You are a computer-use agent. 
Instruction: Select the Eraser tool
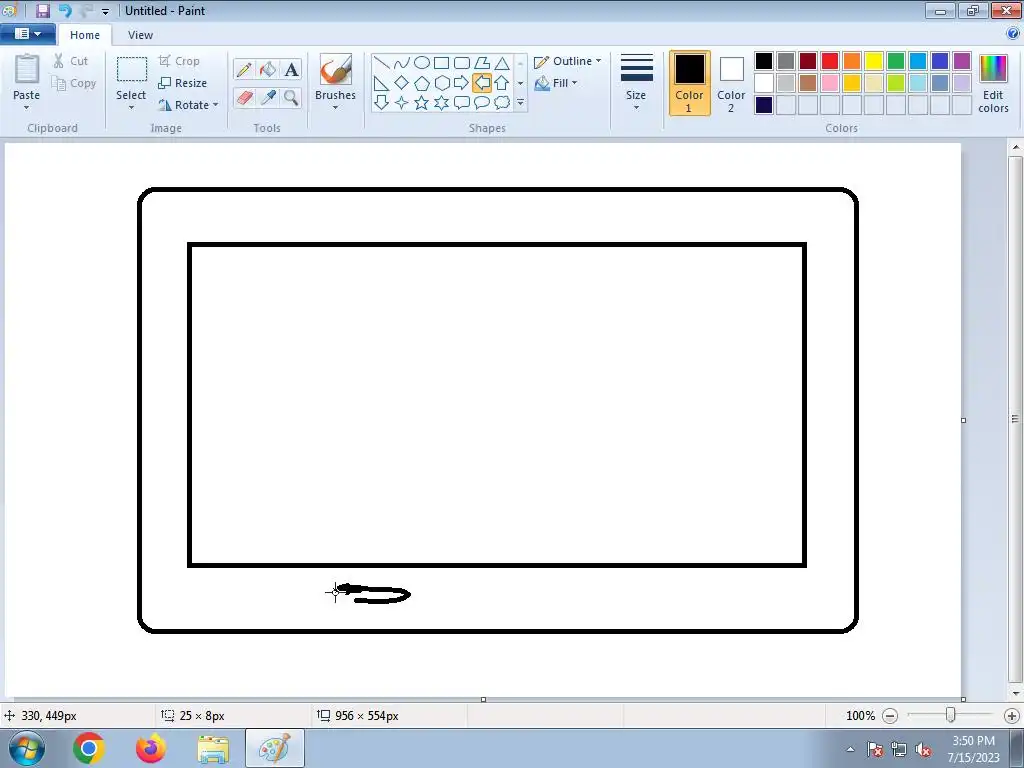point(244,97)
